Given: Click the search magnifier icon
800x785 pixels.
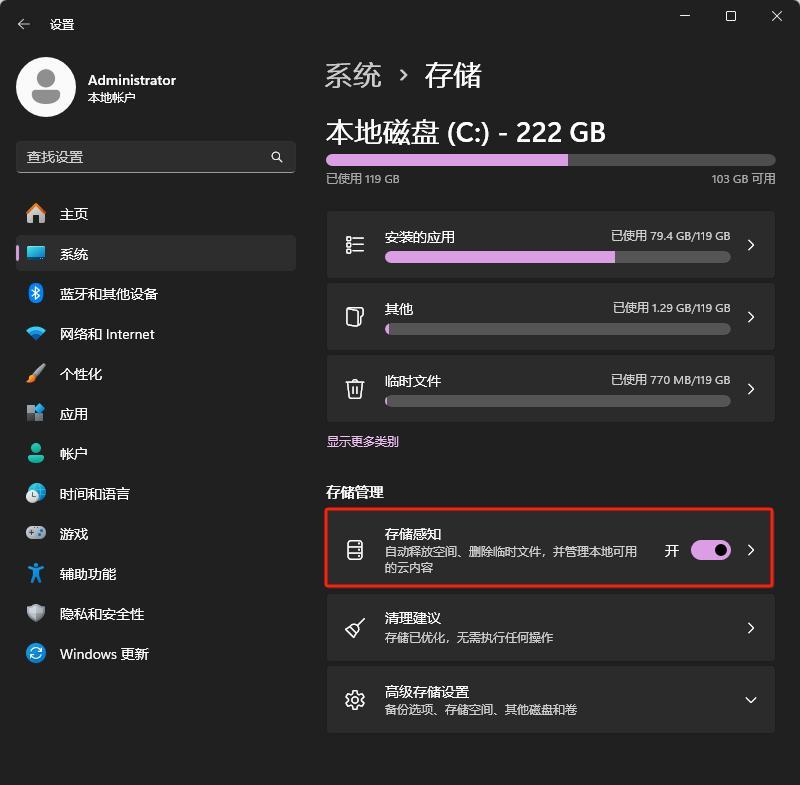Looking at the screenshot, I should pos(277,157).
